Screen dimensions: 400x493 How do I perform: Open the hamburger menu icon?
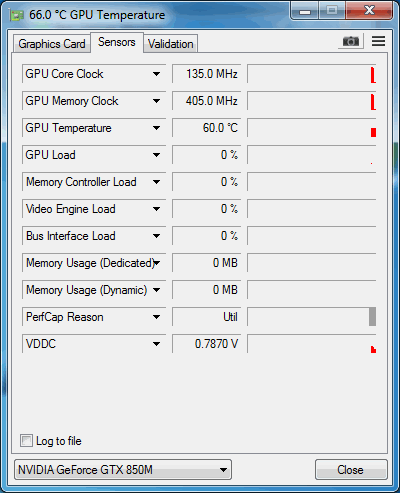[378, 41]
